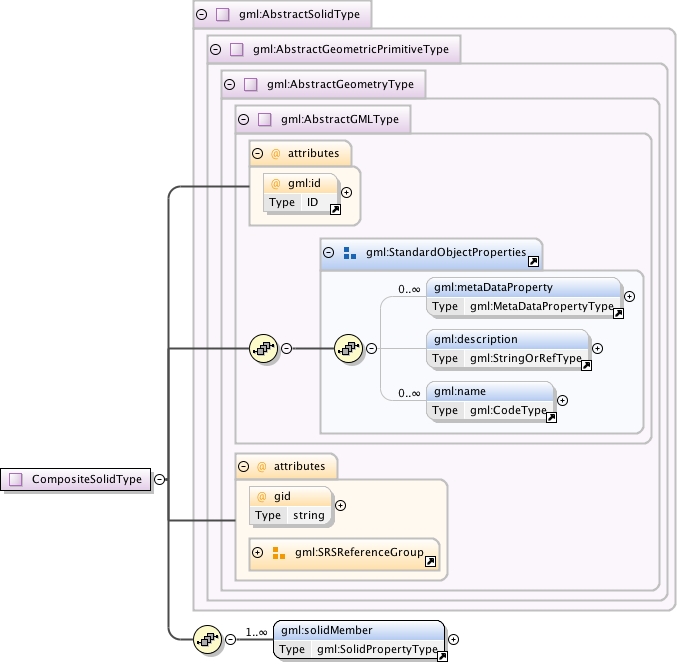Click the string type value of gid
This screenshot has height=664, width=677.
pos(309,515)
